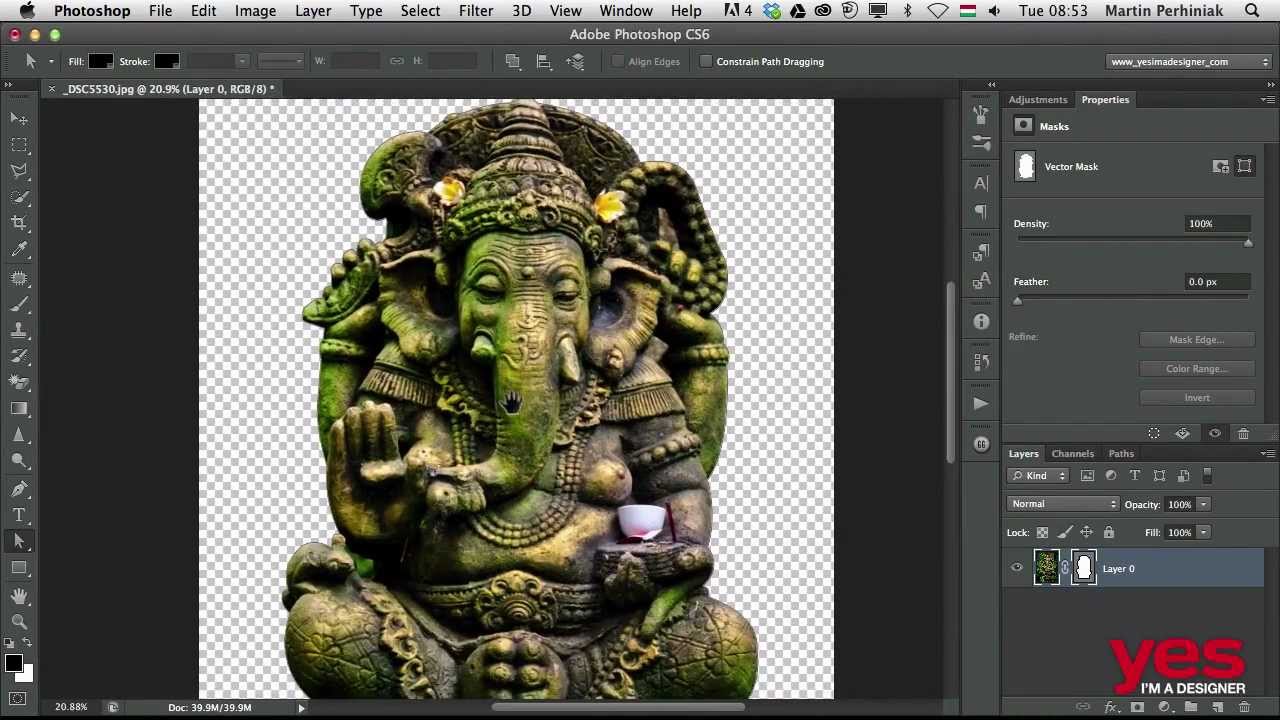
Task: Open the Filter menu
Action: (x=476, y=11)
